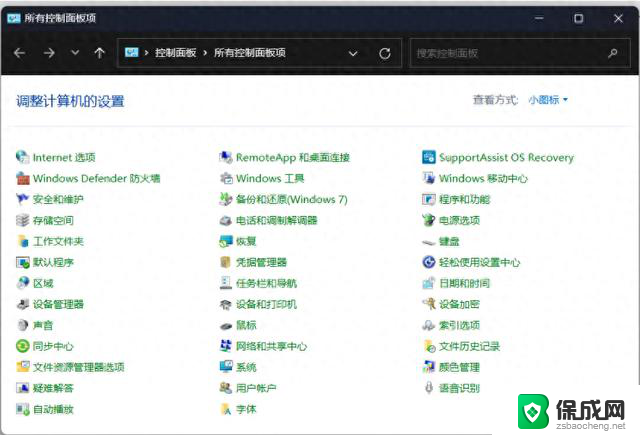Open the 电源选项 link

point(460,220)
